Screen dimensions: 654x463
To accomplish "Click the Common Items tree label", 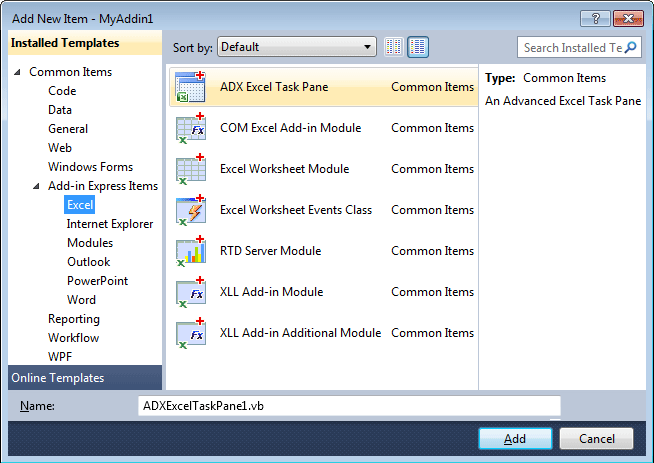I will click(x=70, y=72).
